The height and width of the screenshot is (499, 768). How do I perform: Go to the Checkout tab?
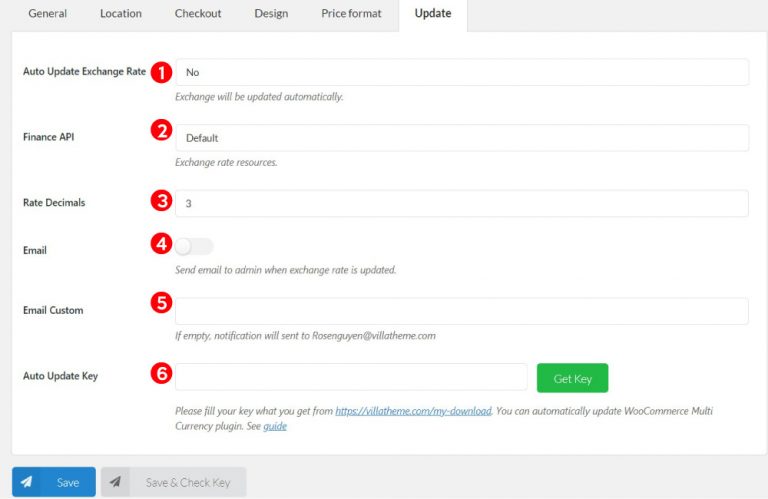(198, 14)
